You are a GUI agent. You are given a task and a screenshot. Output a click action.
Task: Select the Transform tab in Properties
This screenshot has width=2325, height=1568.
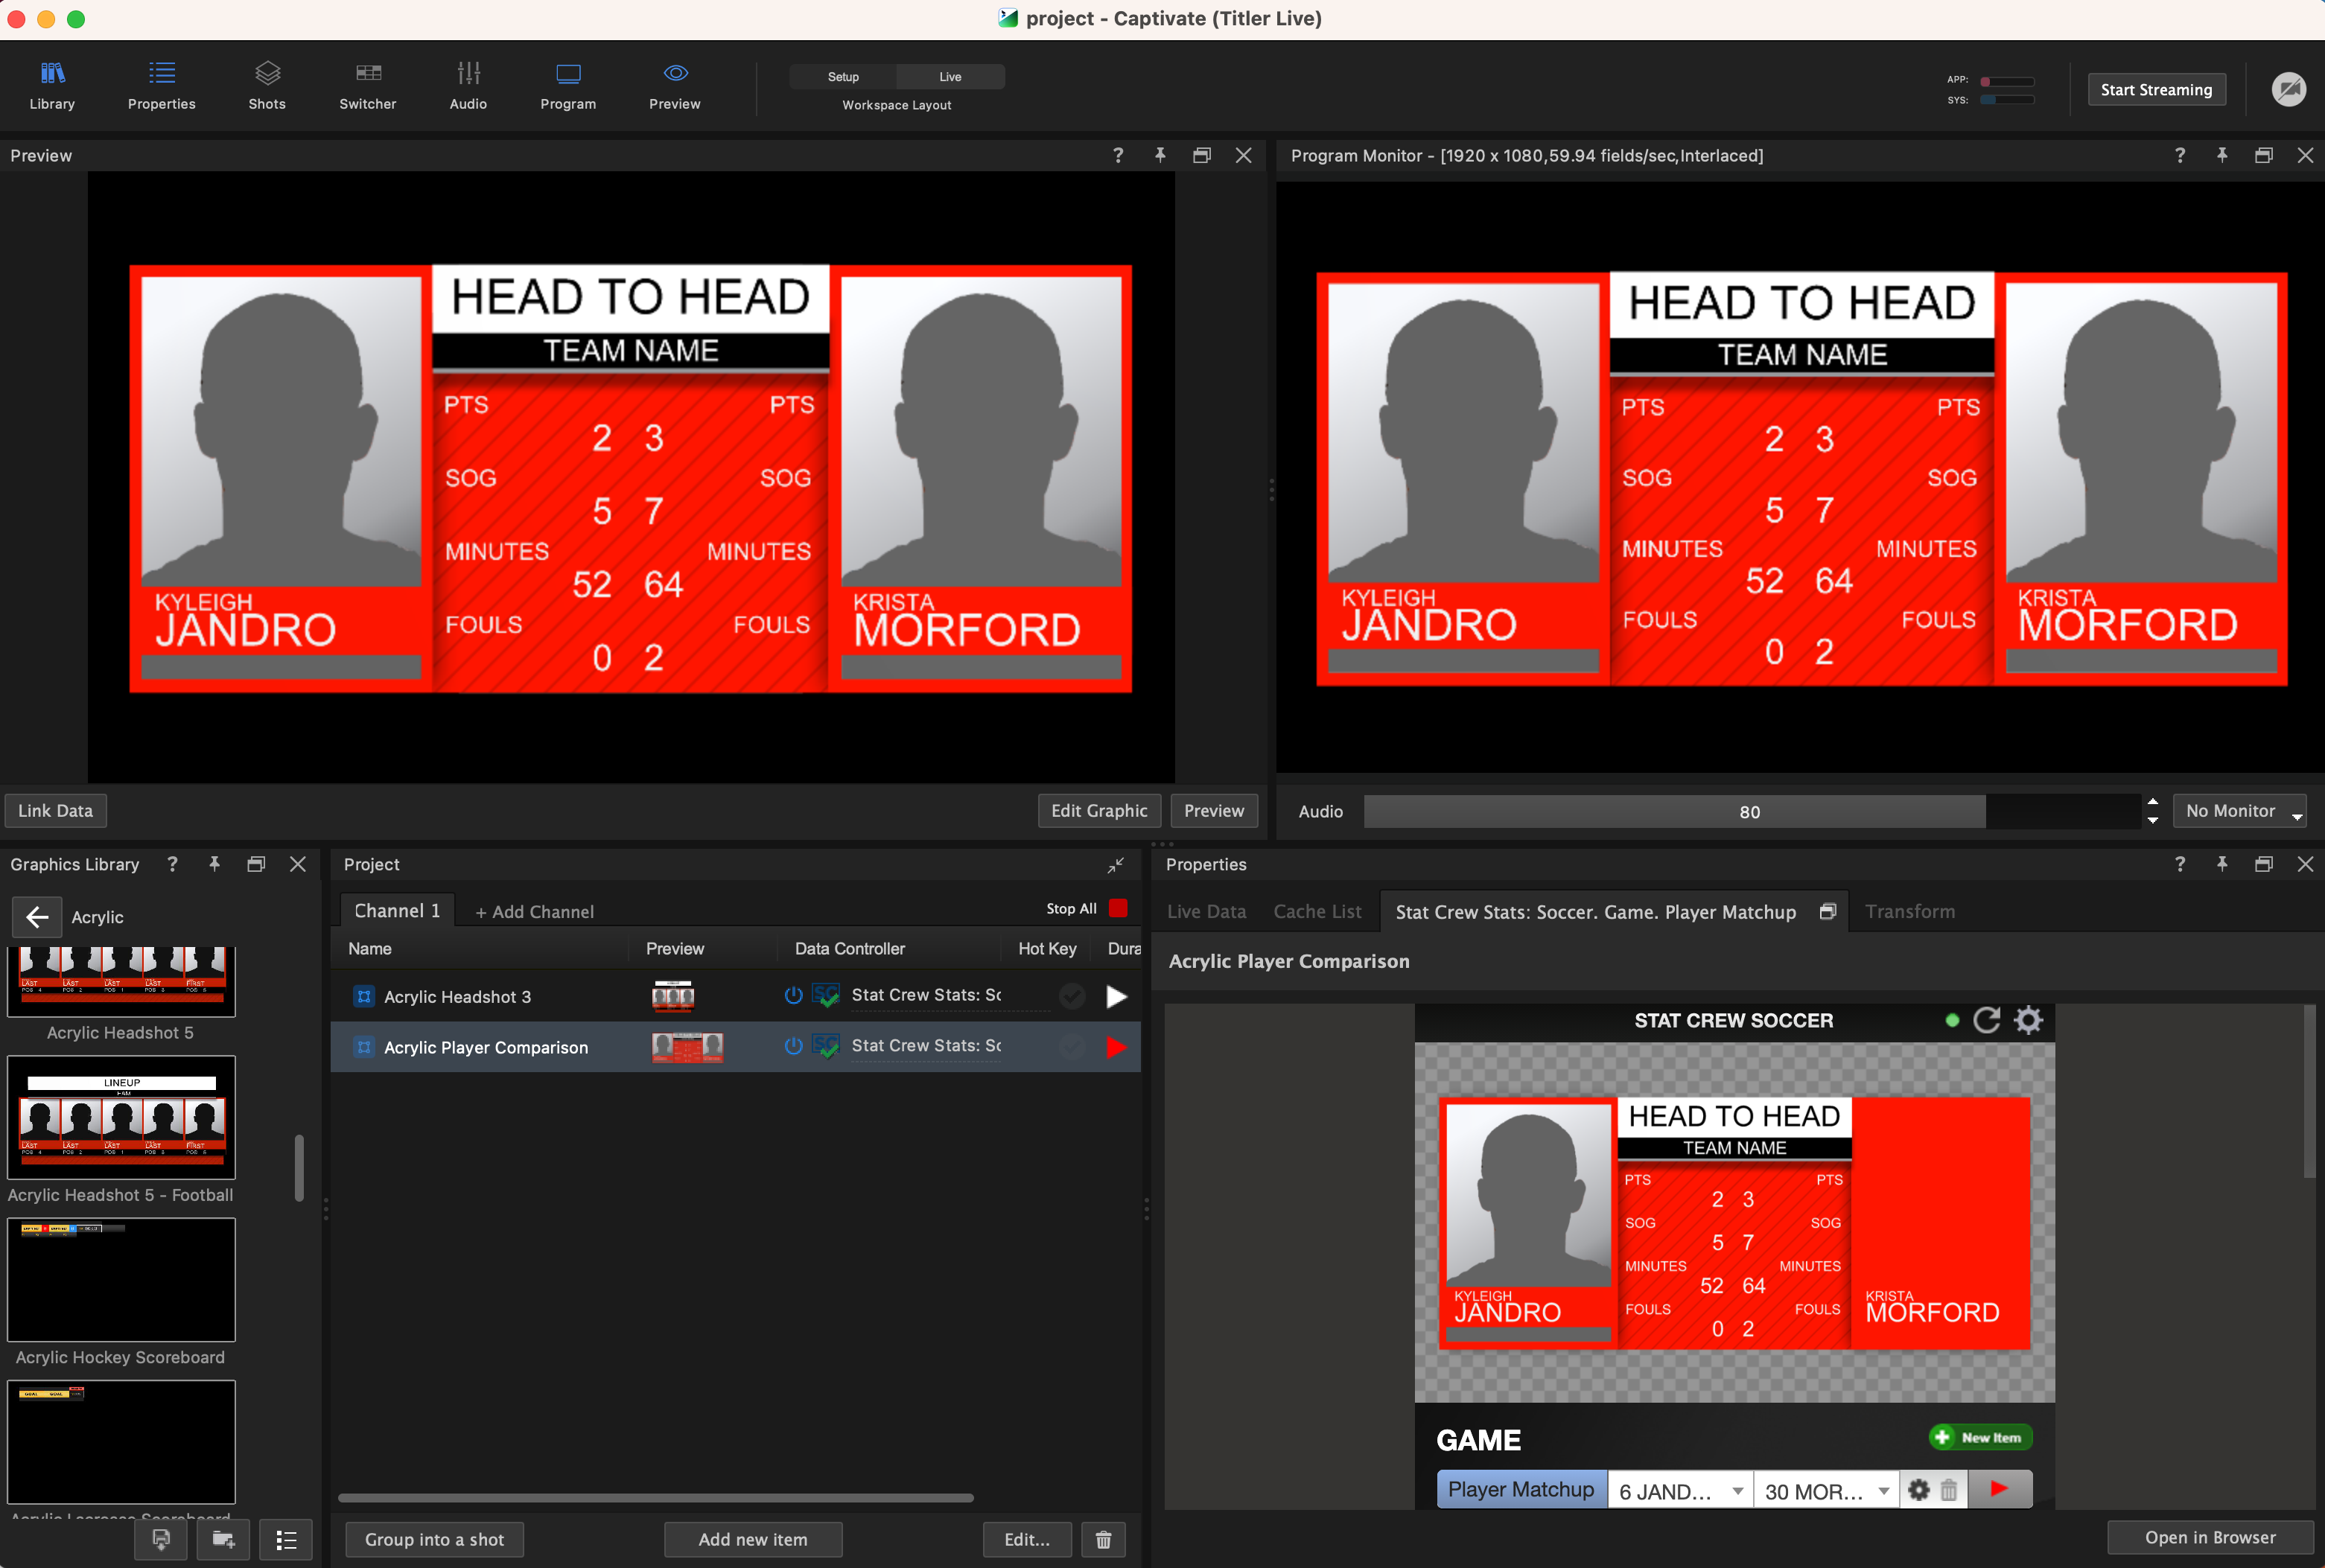pos(1908,911)
